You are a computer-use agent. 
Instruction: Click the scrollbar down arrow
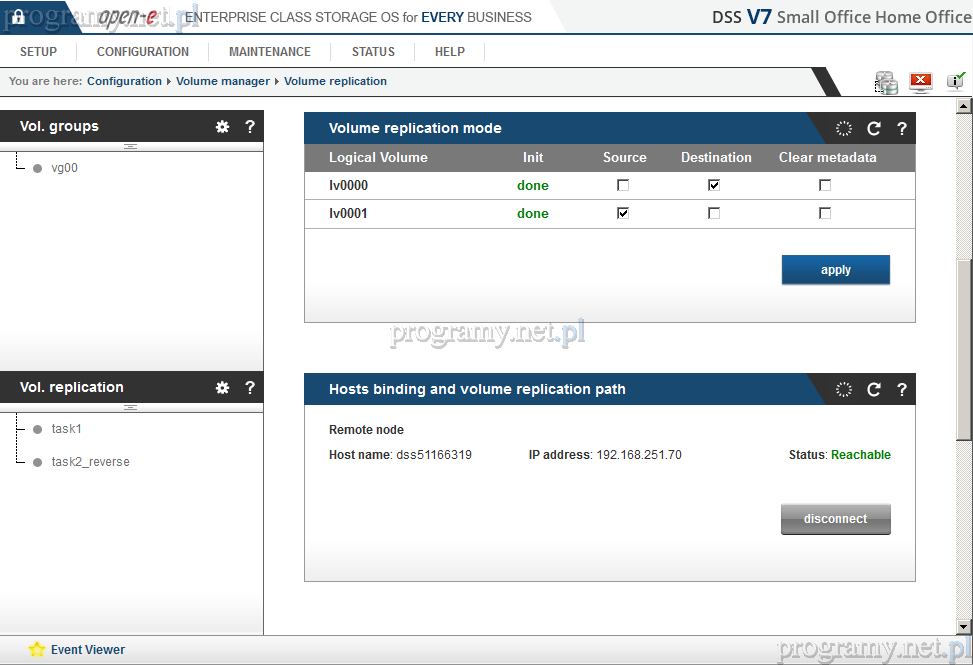964,627
